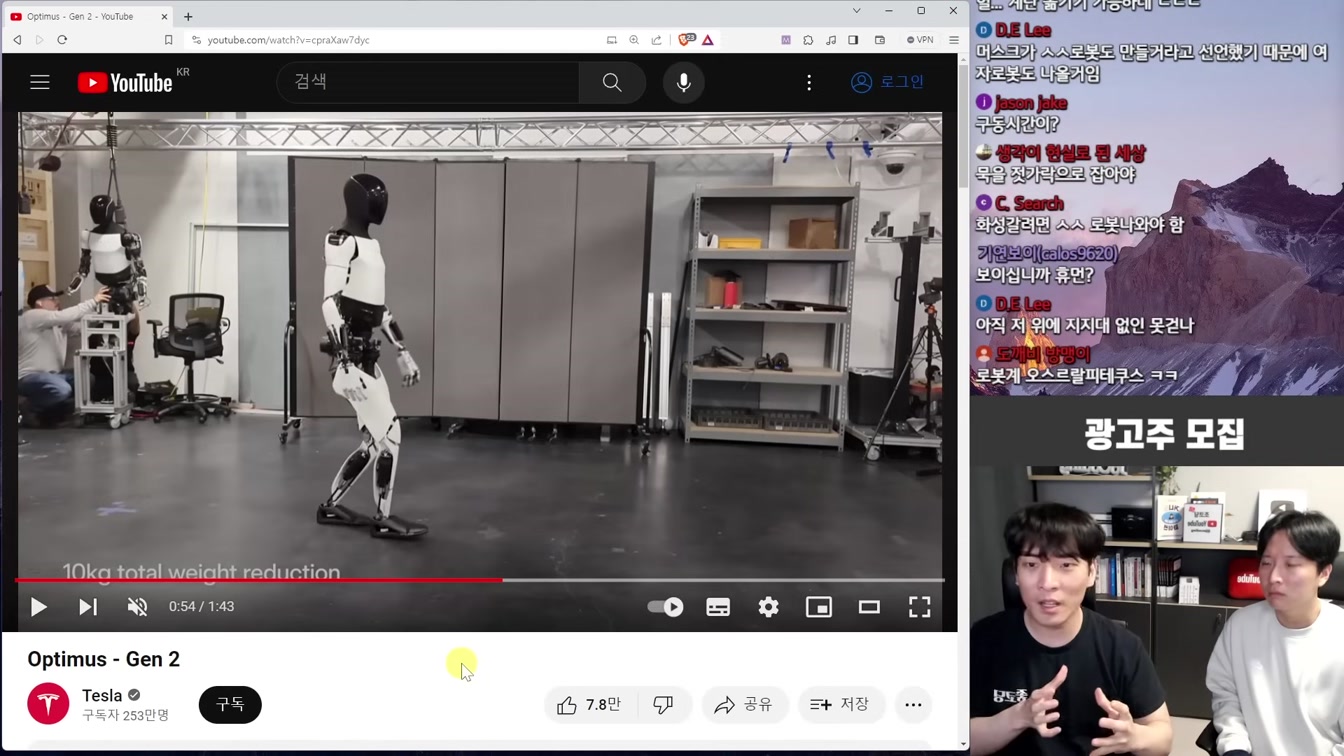Click chat username jason jake
The height and width of the screenshot is (756, 1344).
point(1030,103)
